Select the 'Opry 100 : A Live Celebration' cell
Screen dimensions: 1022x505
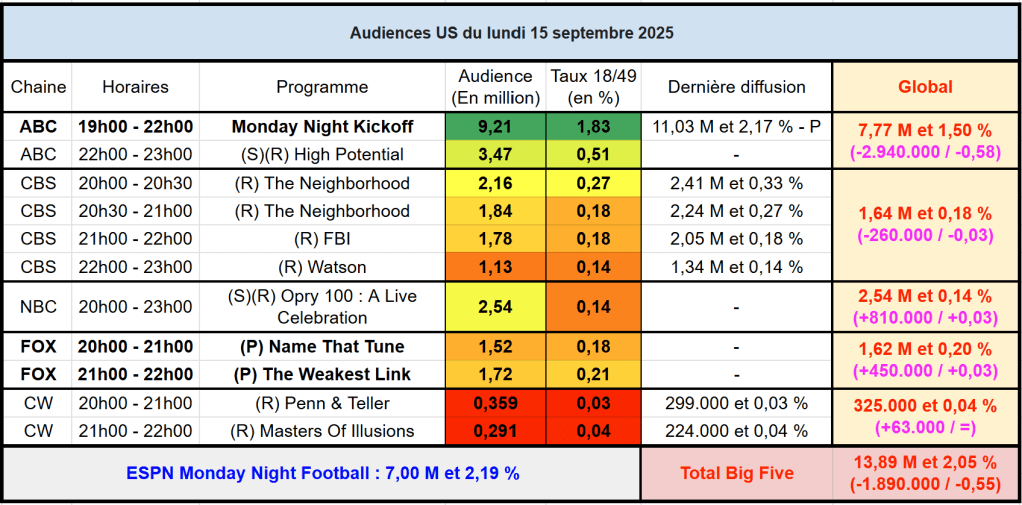coord(322,307)
